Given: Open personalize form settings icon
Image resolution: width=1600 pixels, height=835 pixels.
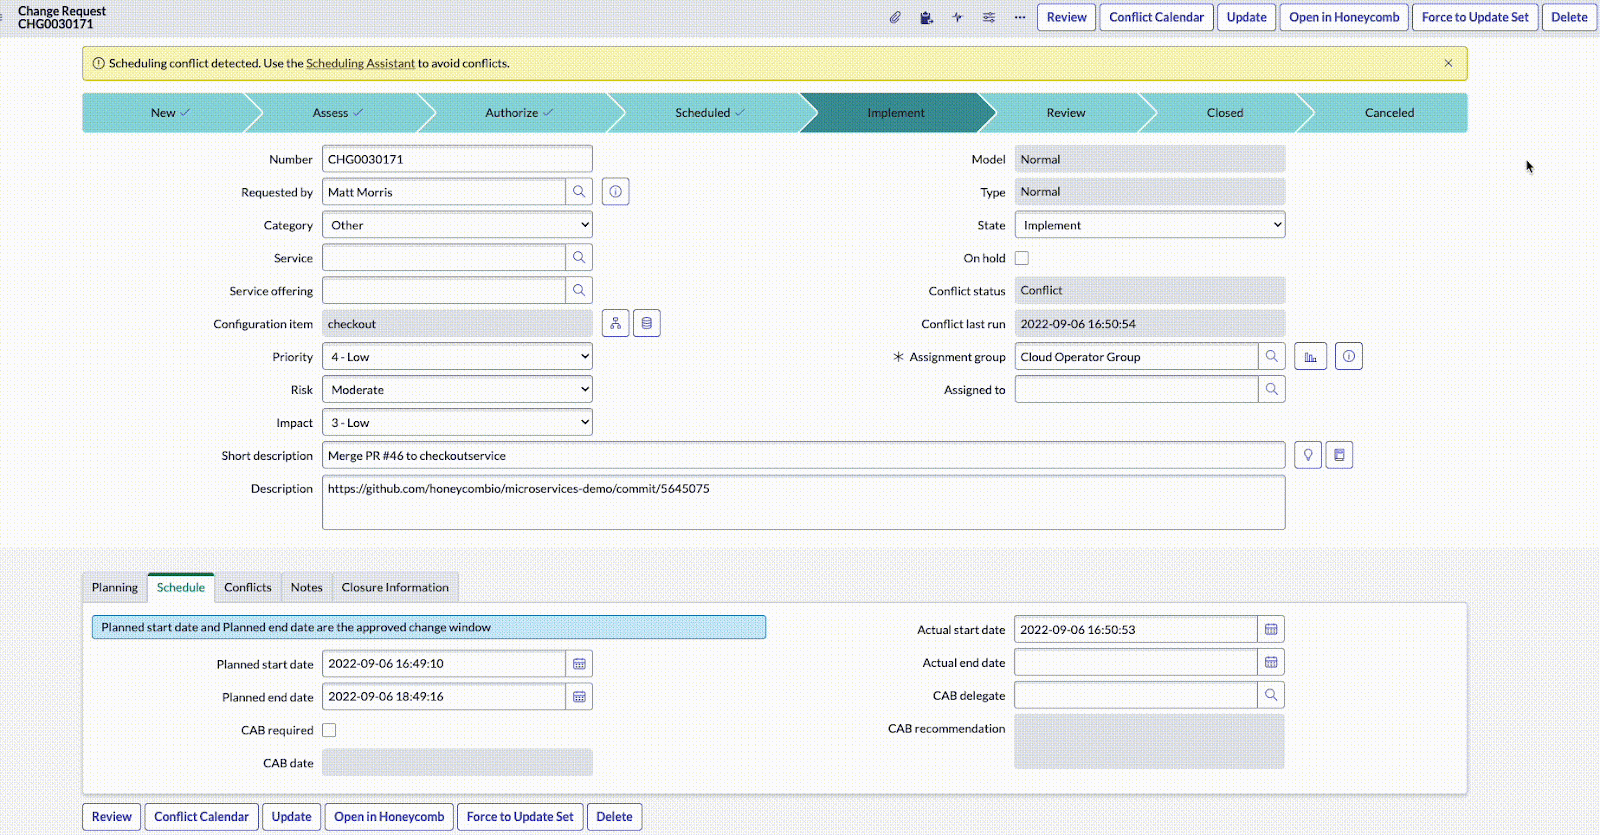Looking at the screenshot, I should pyautogui.click(x=988, y=17).
